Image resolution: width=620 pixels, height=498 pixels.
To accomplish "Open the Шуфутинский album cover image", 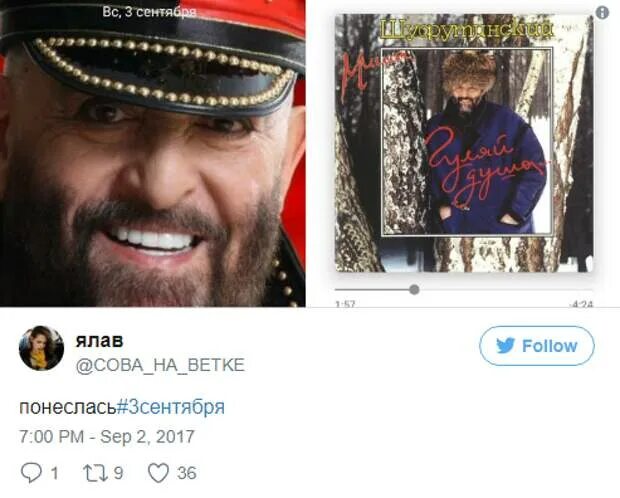I will (464, 143).
